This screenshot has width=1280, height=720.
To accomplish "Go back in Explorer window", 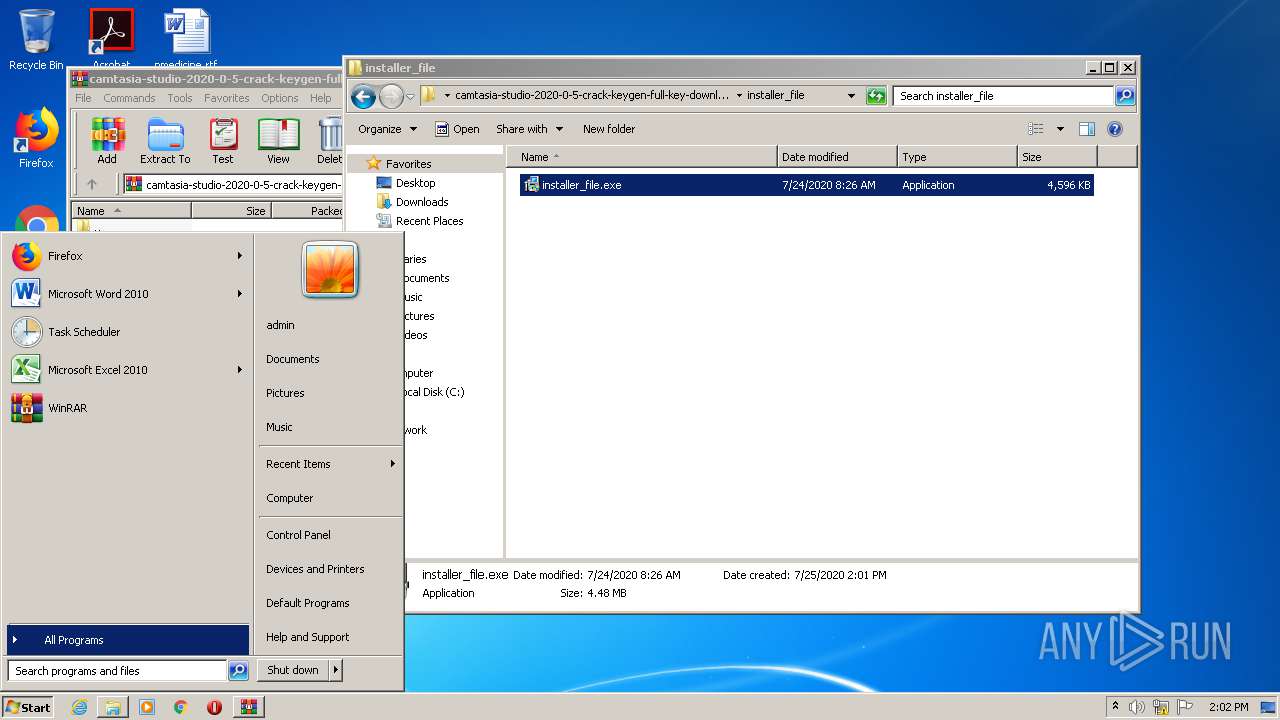I will point(363,96).
